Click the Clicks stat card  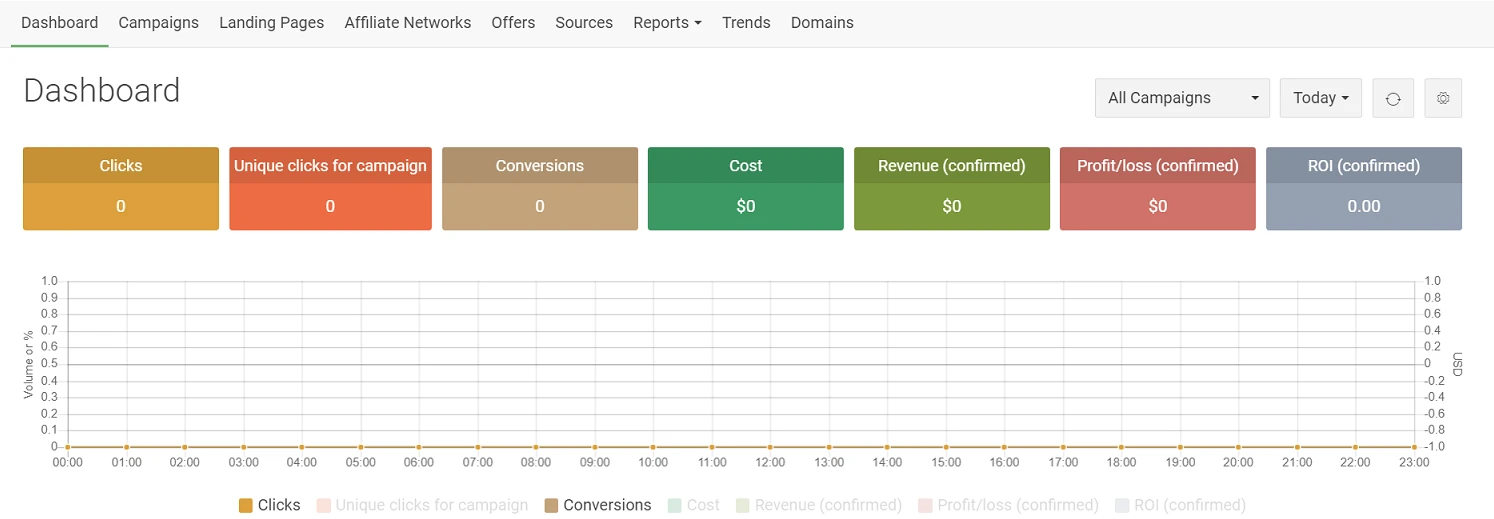[121, 189]
